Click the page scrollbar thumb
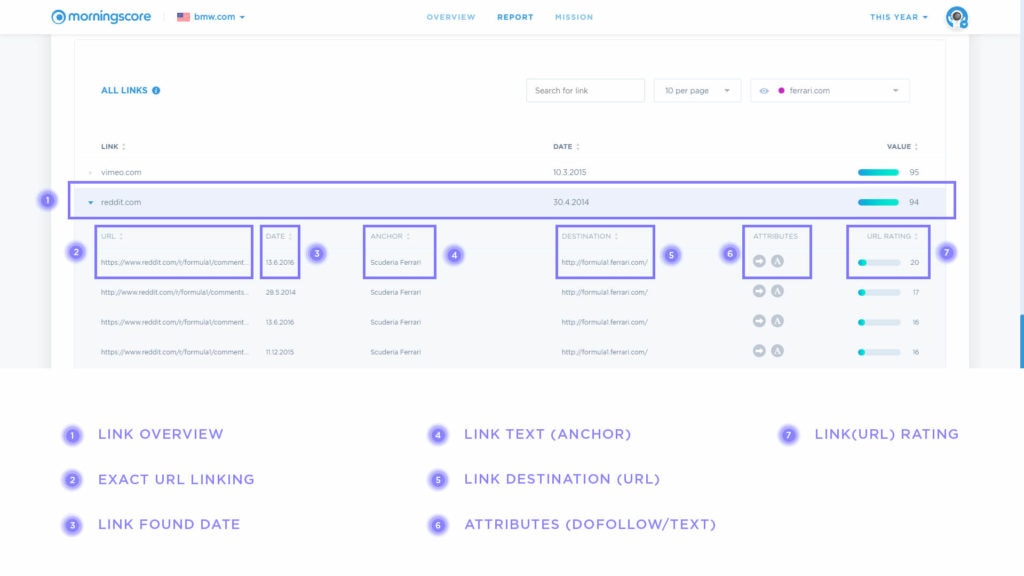1024x576 pixels. (x=1021, y=342)
